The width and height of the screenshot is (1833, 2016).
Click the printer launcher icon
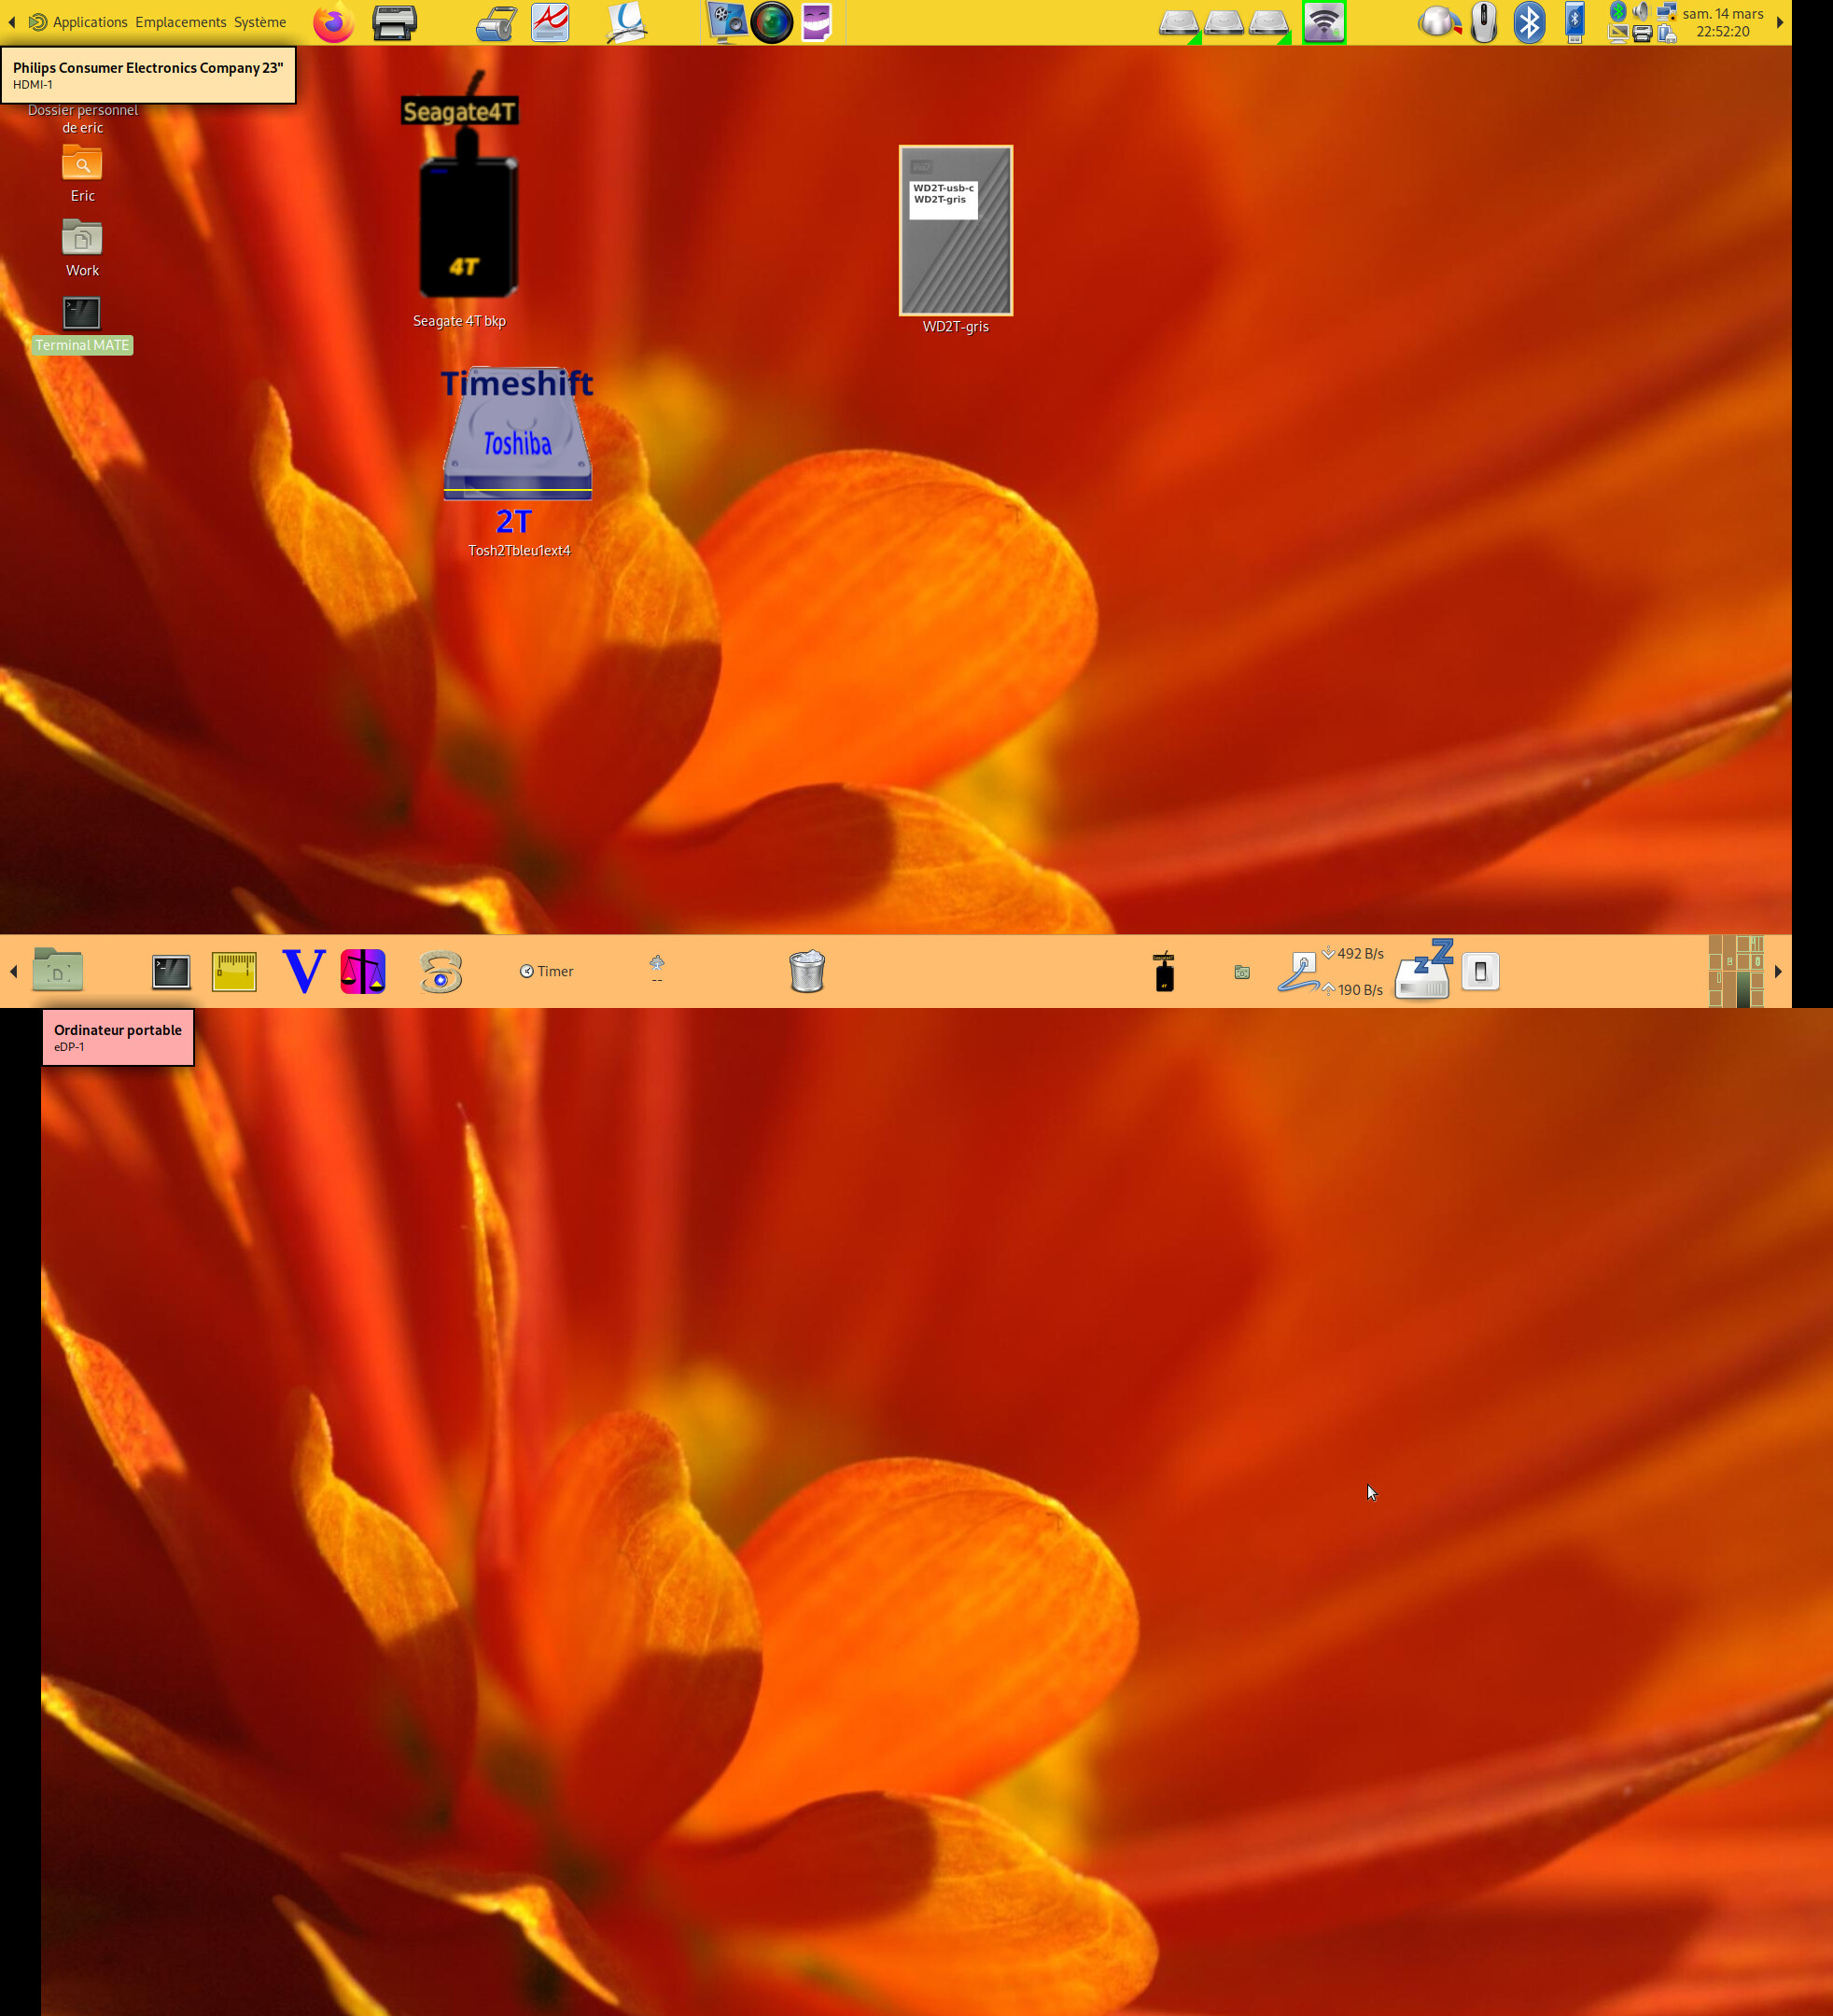(x=394, y=22)
